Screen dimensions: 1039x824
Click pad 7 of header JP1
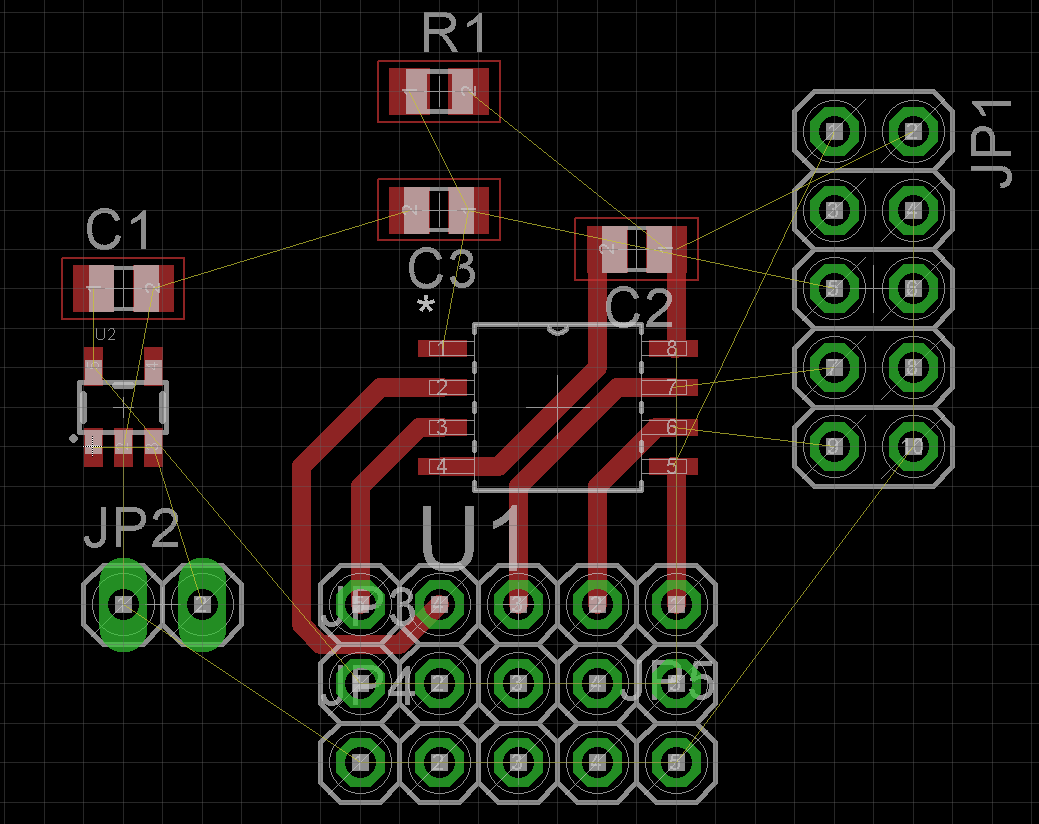(834, 368)
